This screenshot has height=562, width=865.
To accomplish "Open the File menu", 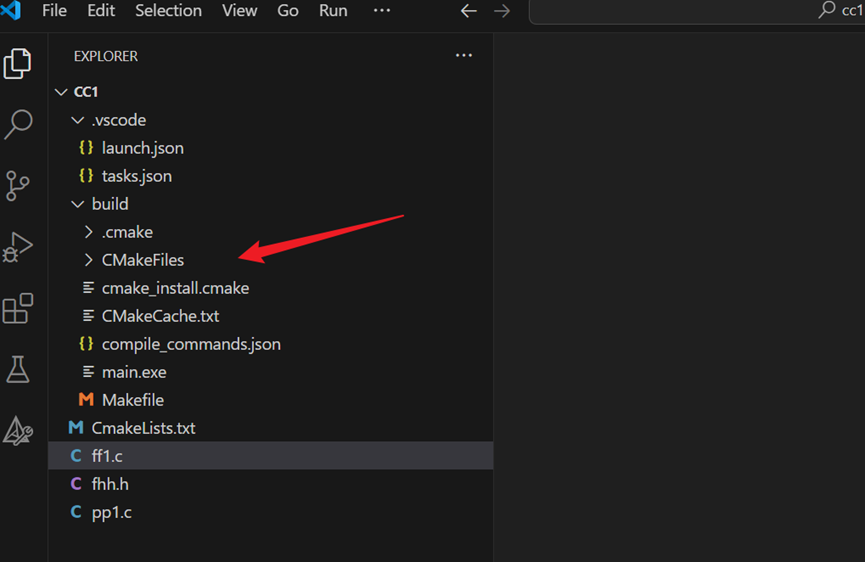I will coord(54,10).
